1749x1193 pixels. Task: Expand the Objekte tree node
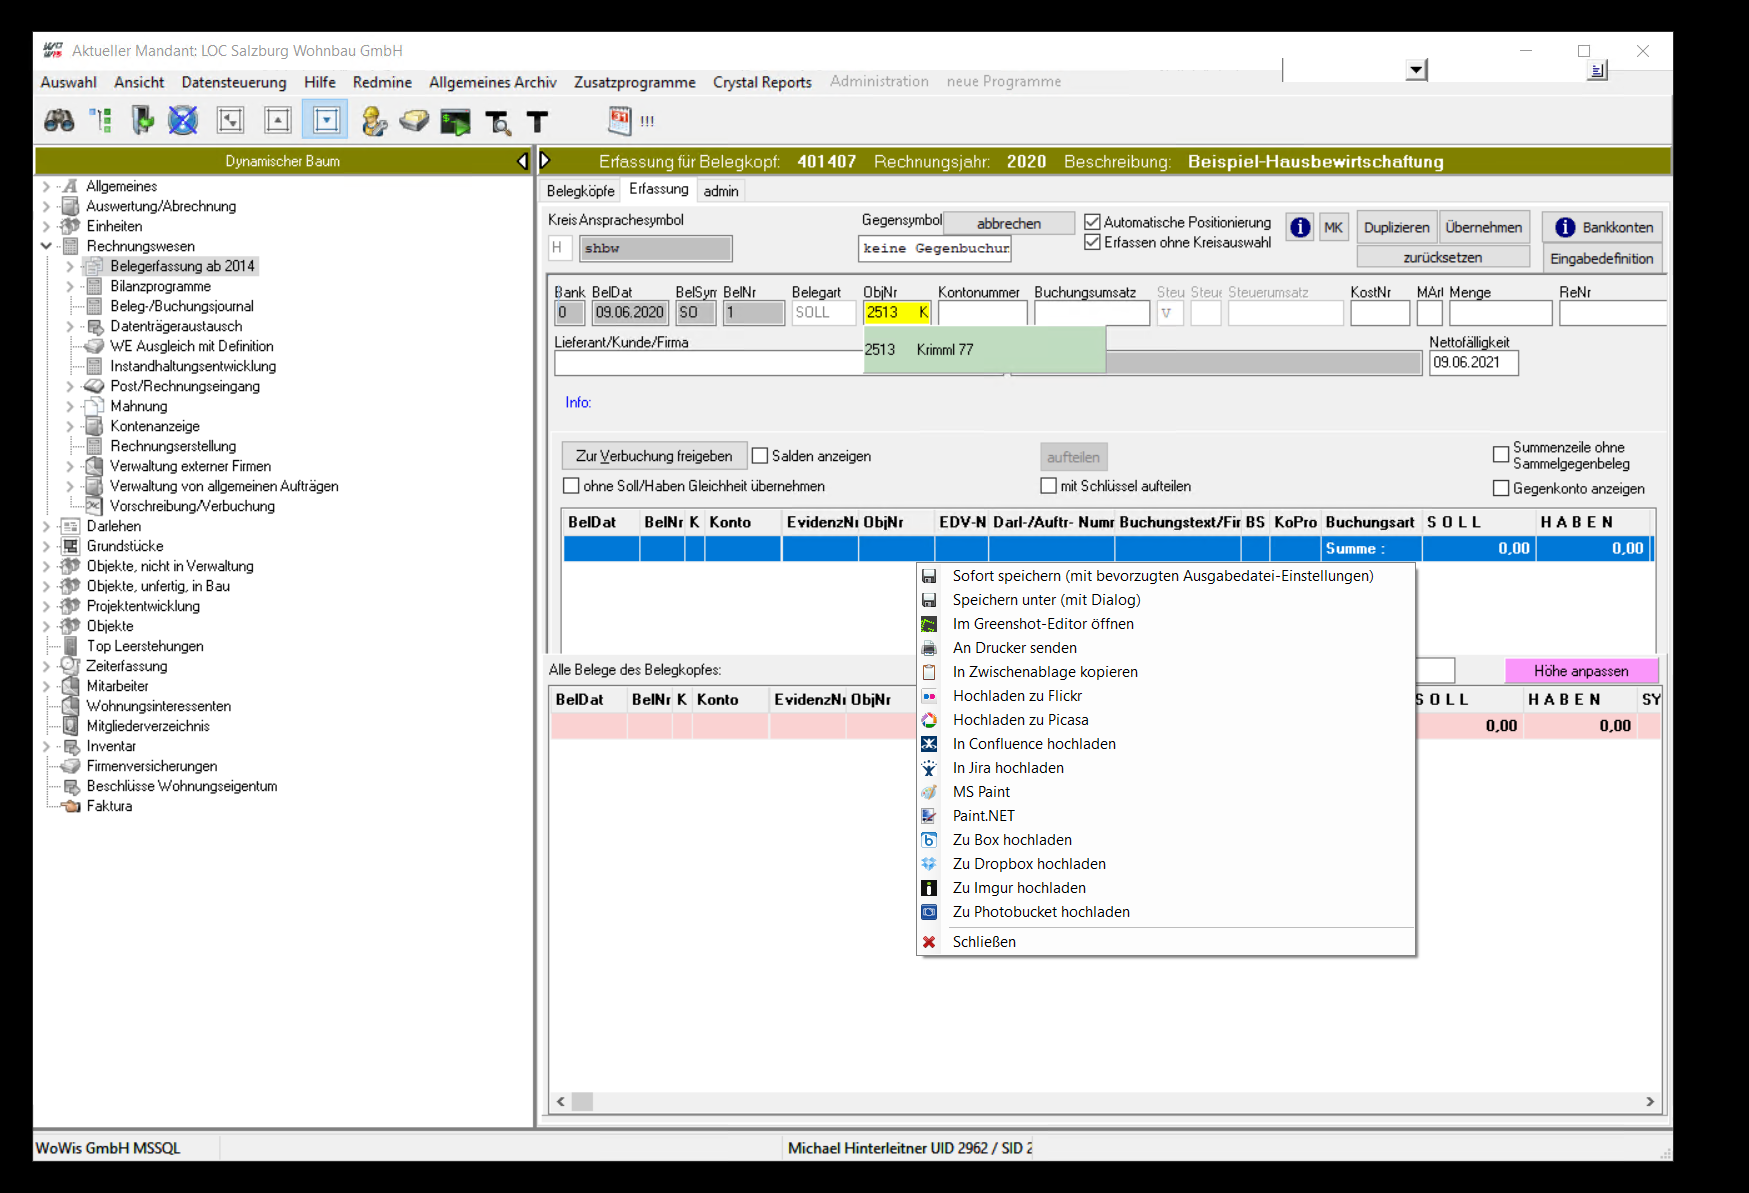coord(46,626)
